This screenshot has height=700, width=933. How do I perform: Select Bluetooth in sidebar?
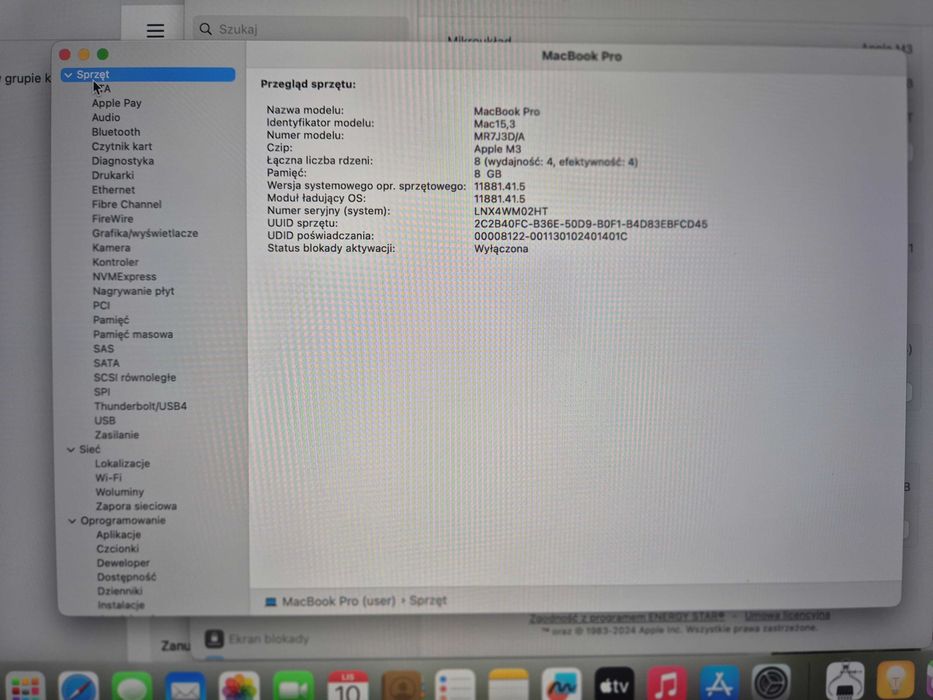click(116, 132)
